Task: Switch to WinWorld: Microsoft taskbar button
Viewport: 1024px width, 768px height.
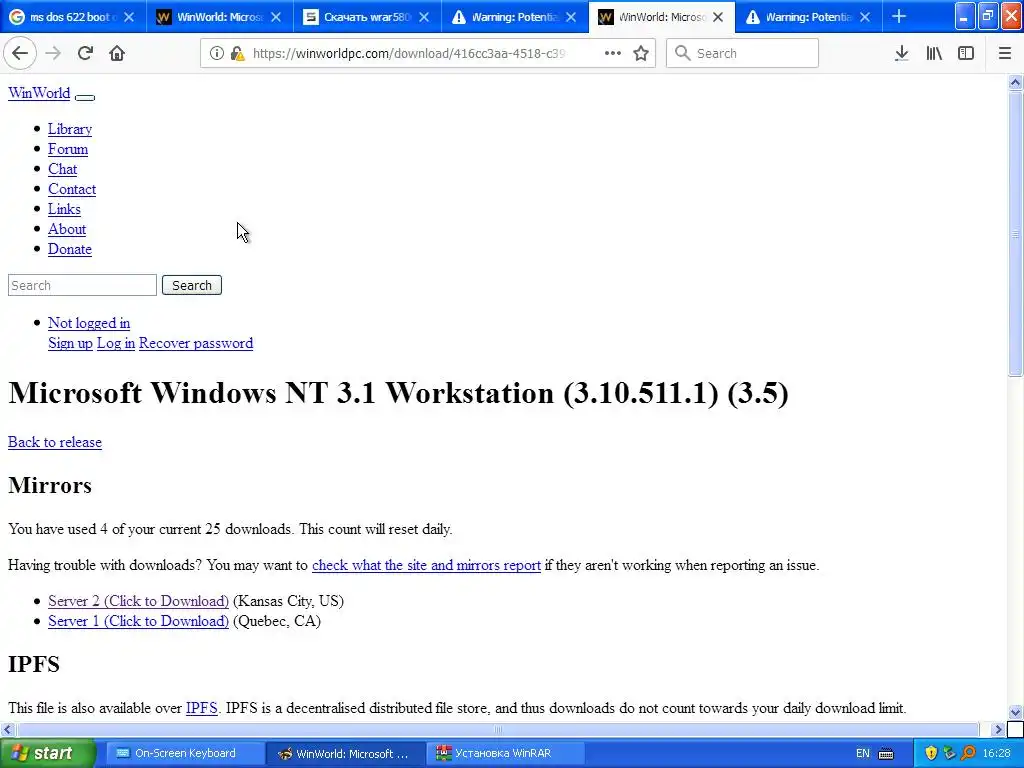Action: click(345, 754)
